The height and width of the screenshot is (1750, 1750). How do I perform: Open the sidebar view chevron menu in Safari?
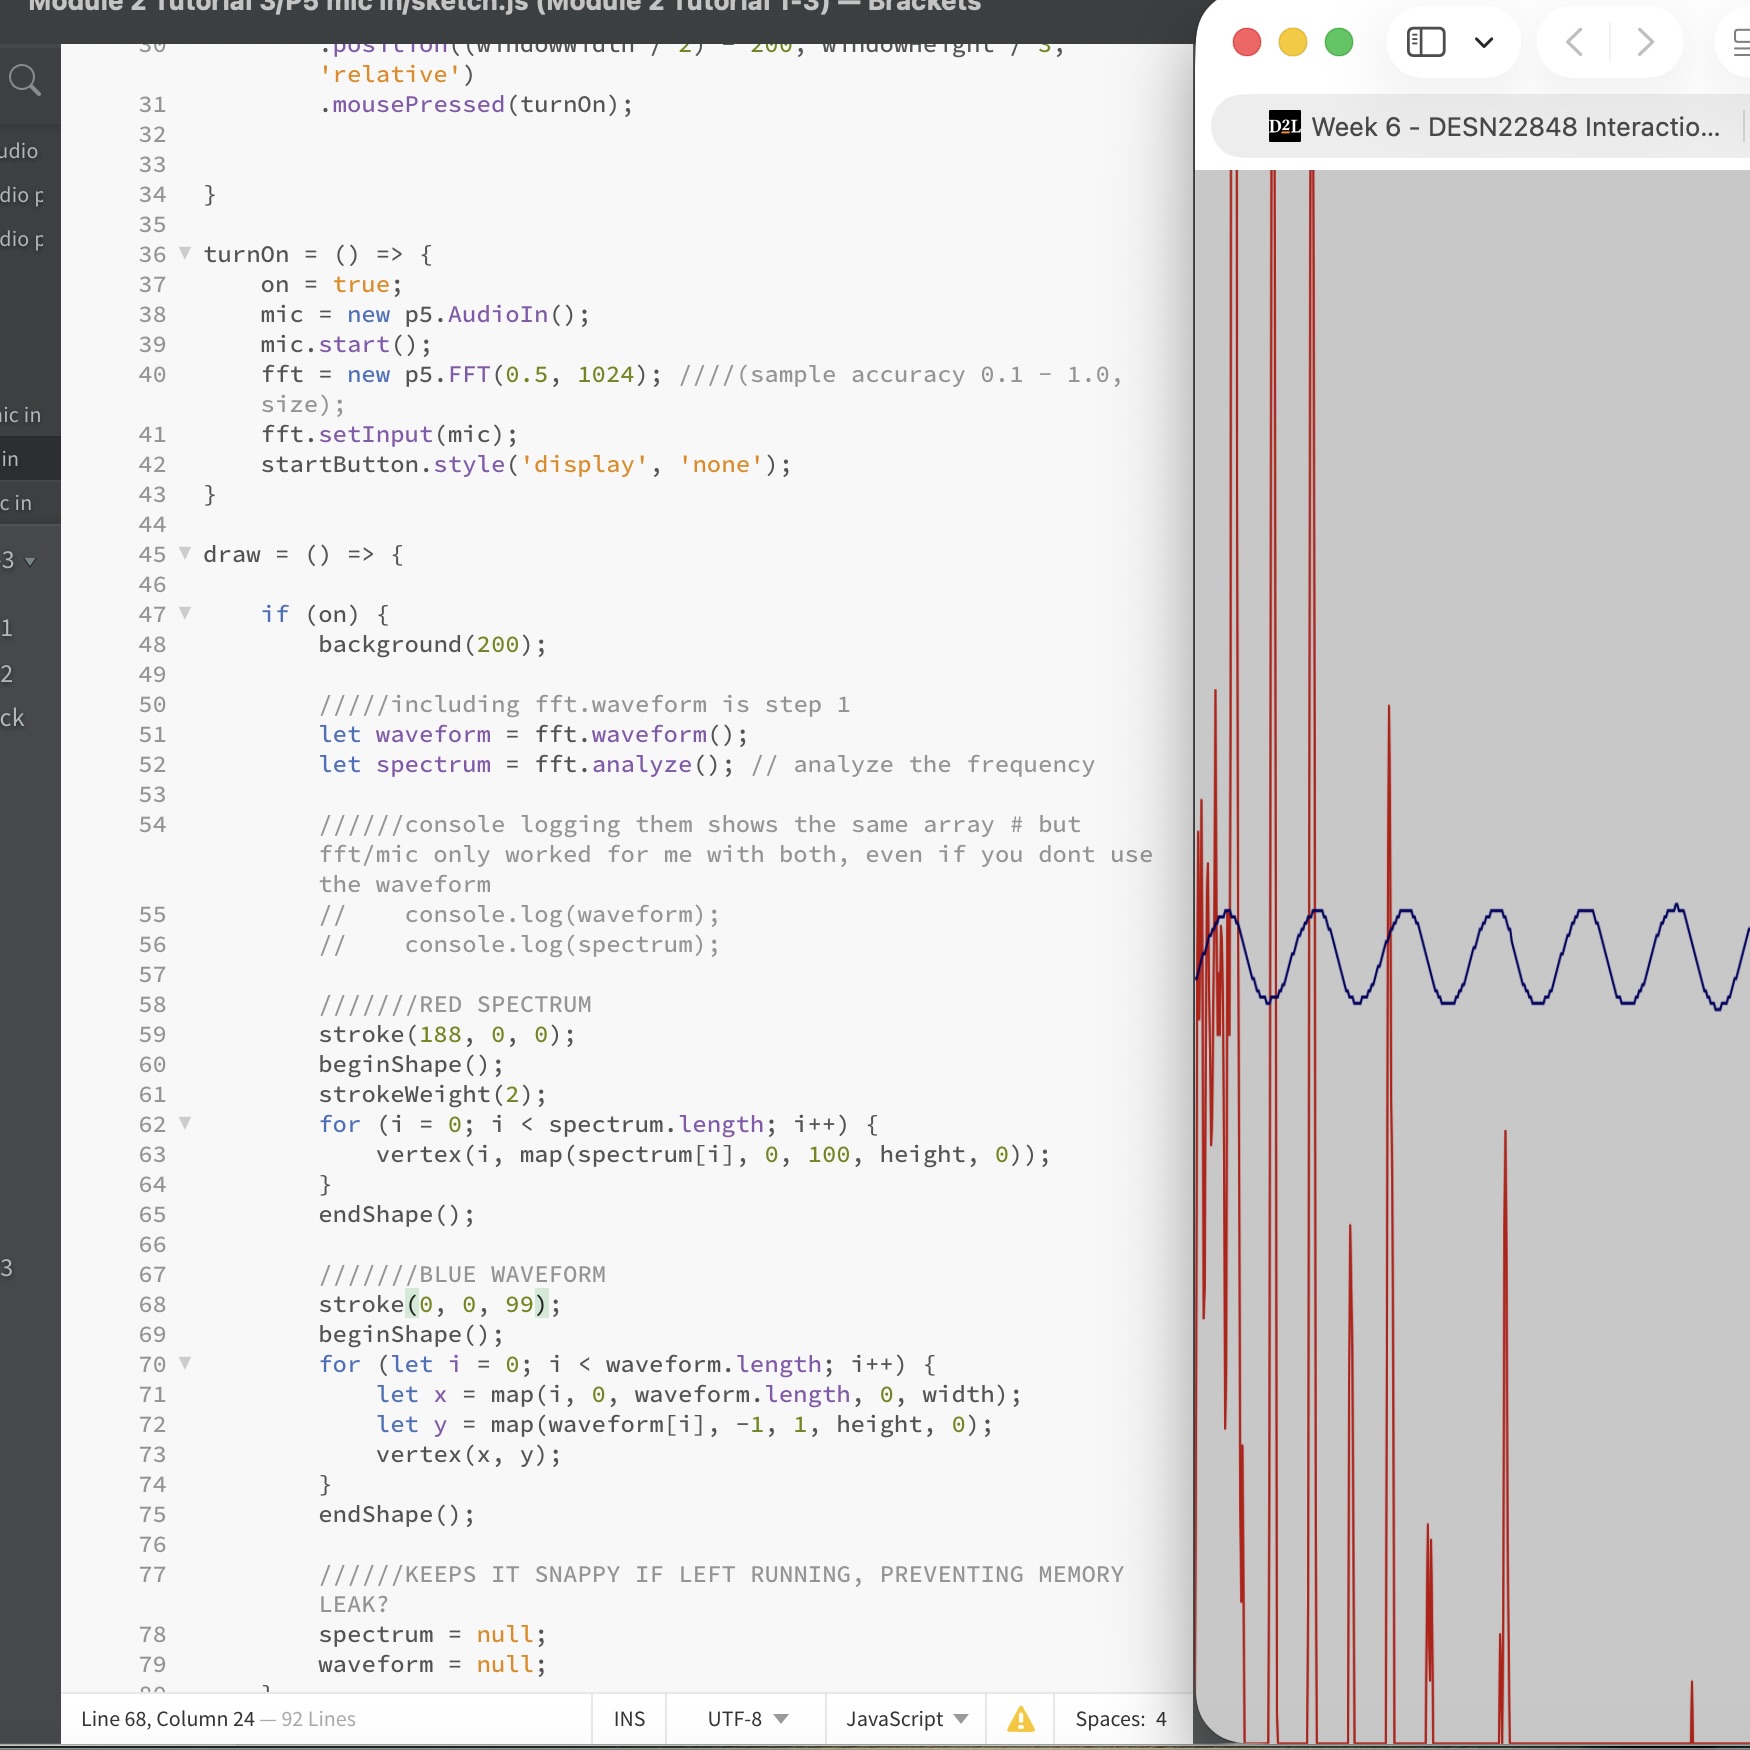1484,42
